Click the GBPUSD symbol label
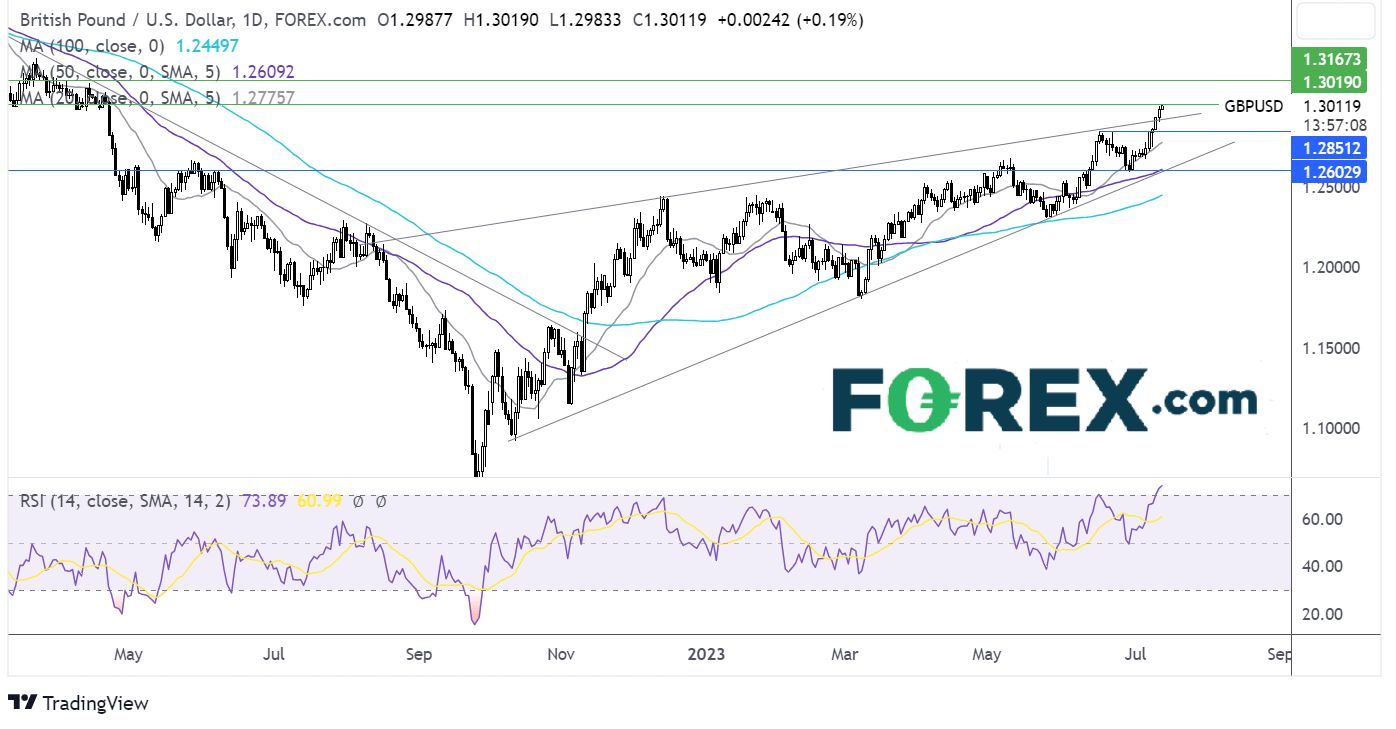This screenshot has width=1396, height=729. [1253, 105]
